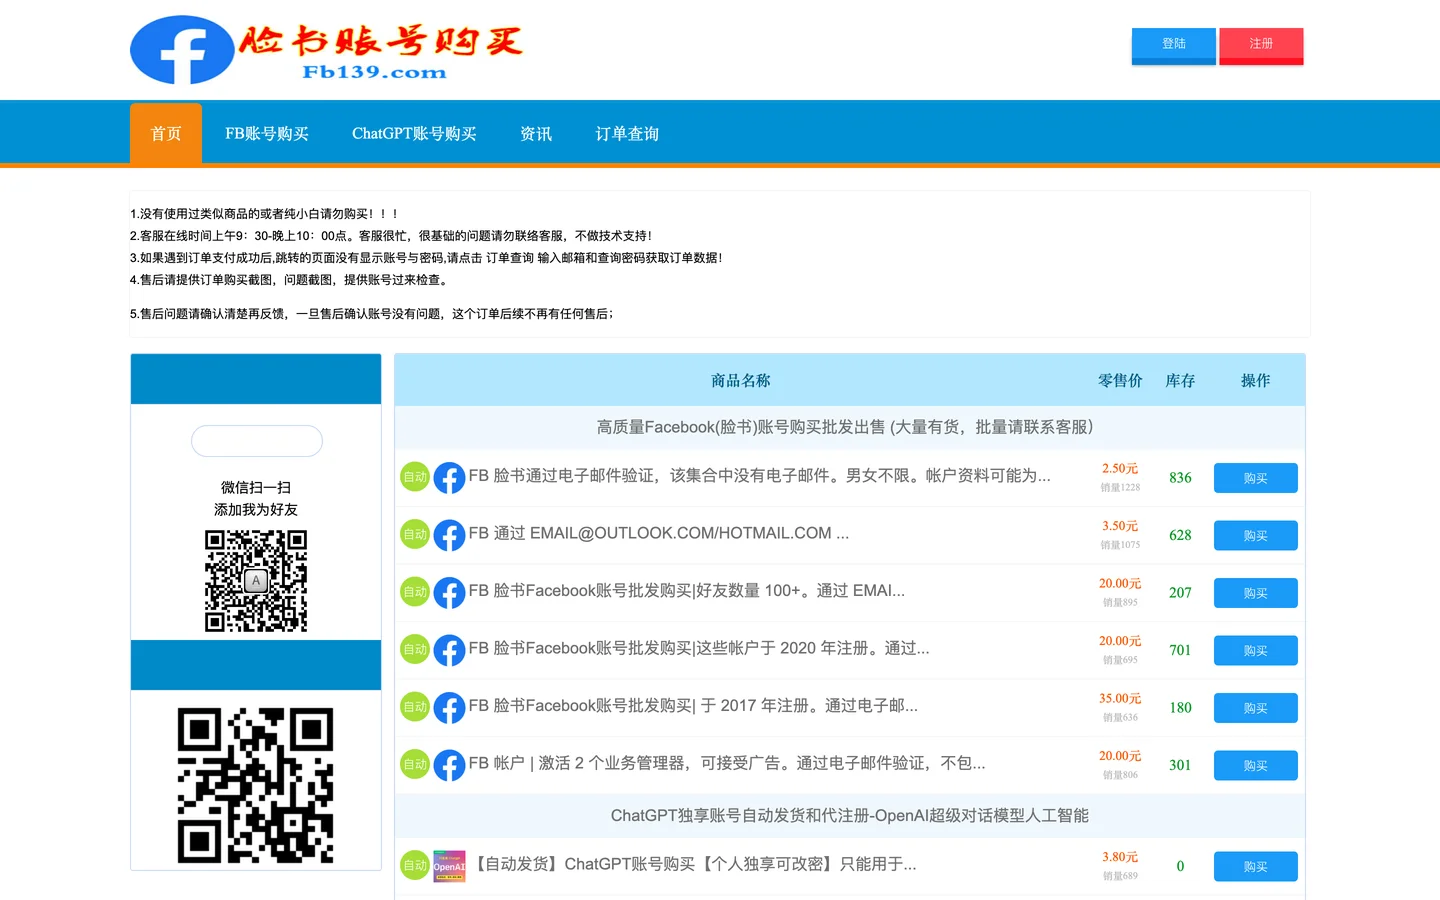Click Facebook icon of OUTLOOK/HOTMAIL product

[x=449, y=535]
